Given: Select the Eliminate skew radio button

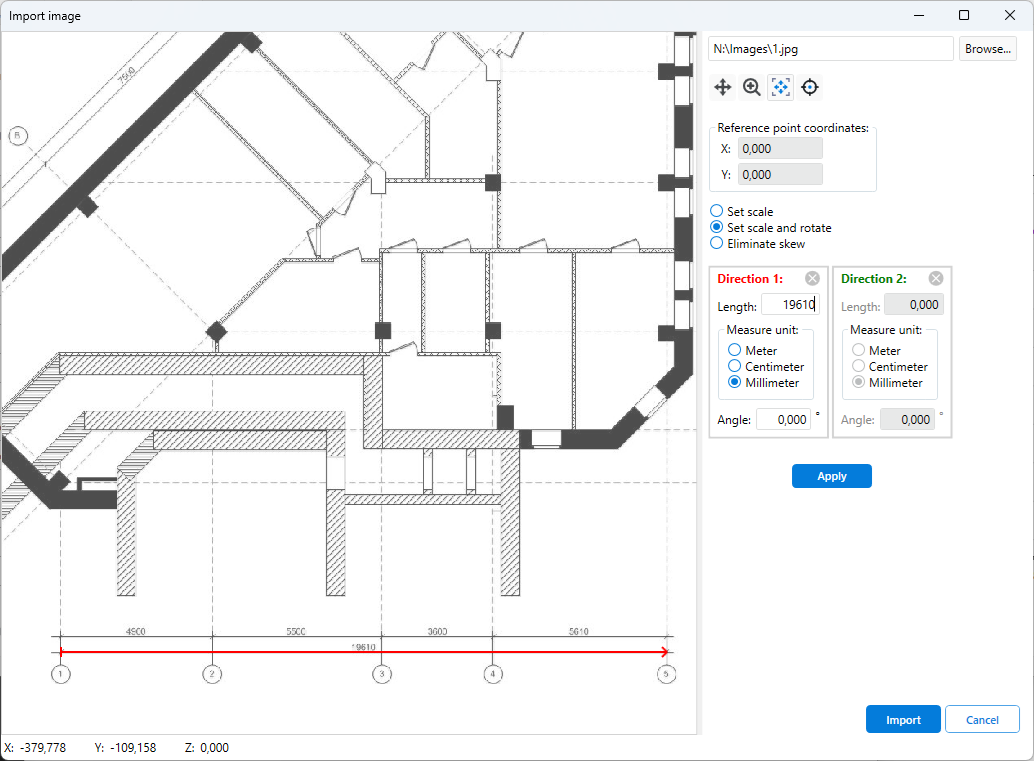Looking at the screenshot, I should (x=717, y=244).
